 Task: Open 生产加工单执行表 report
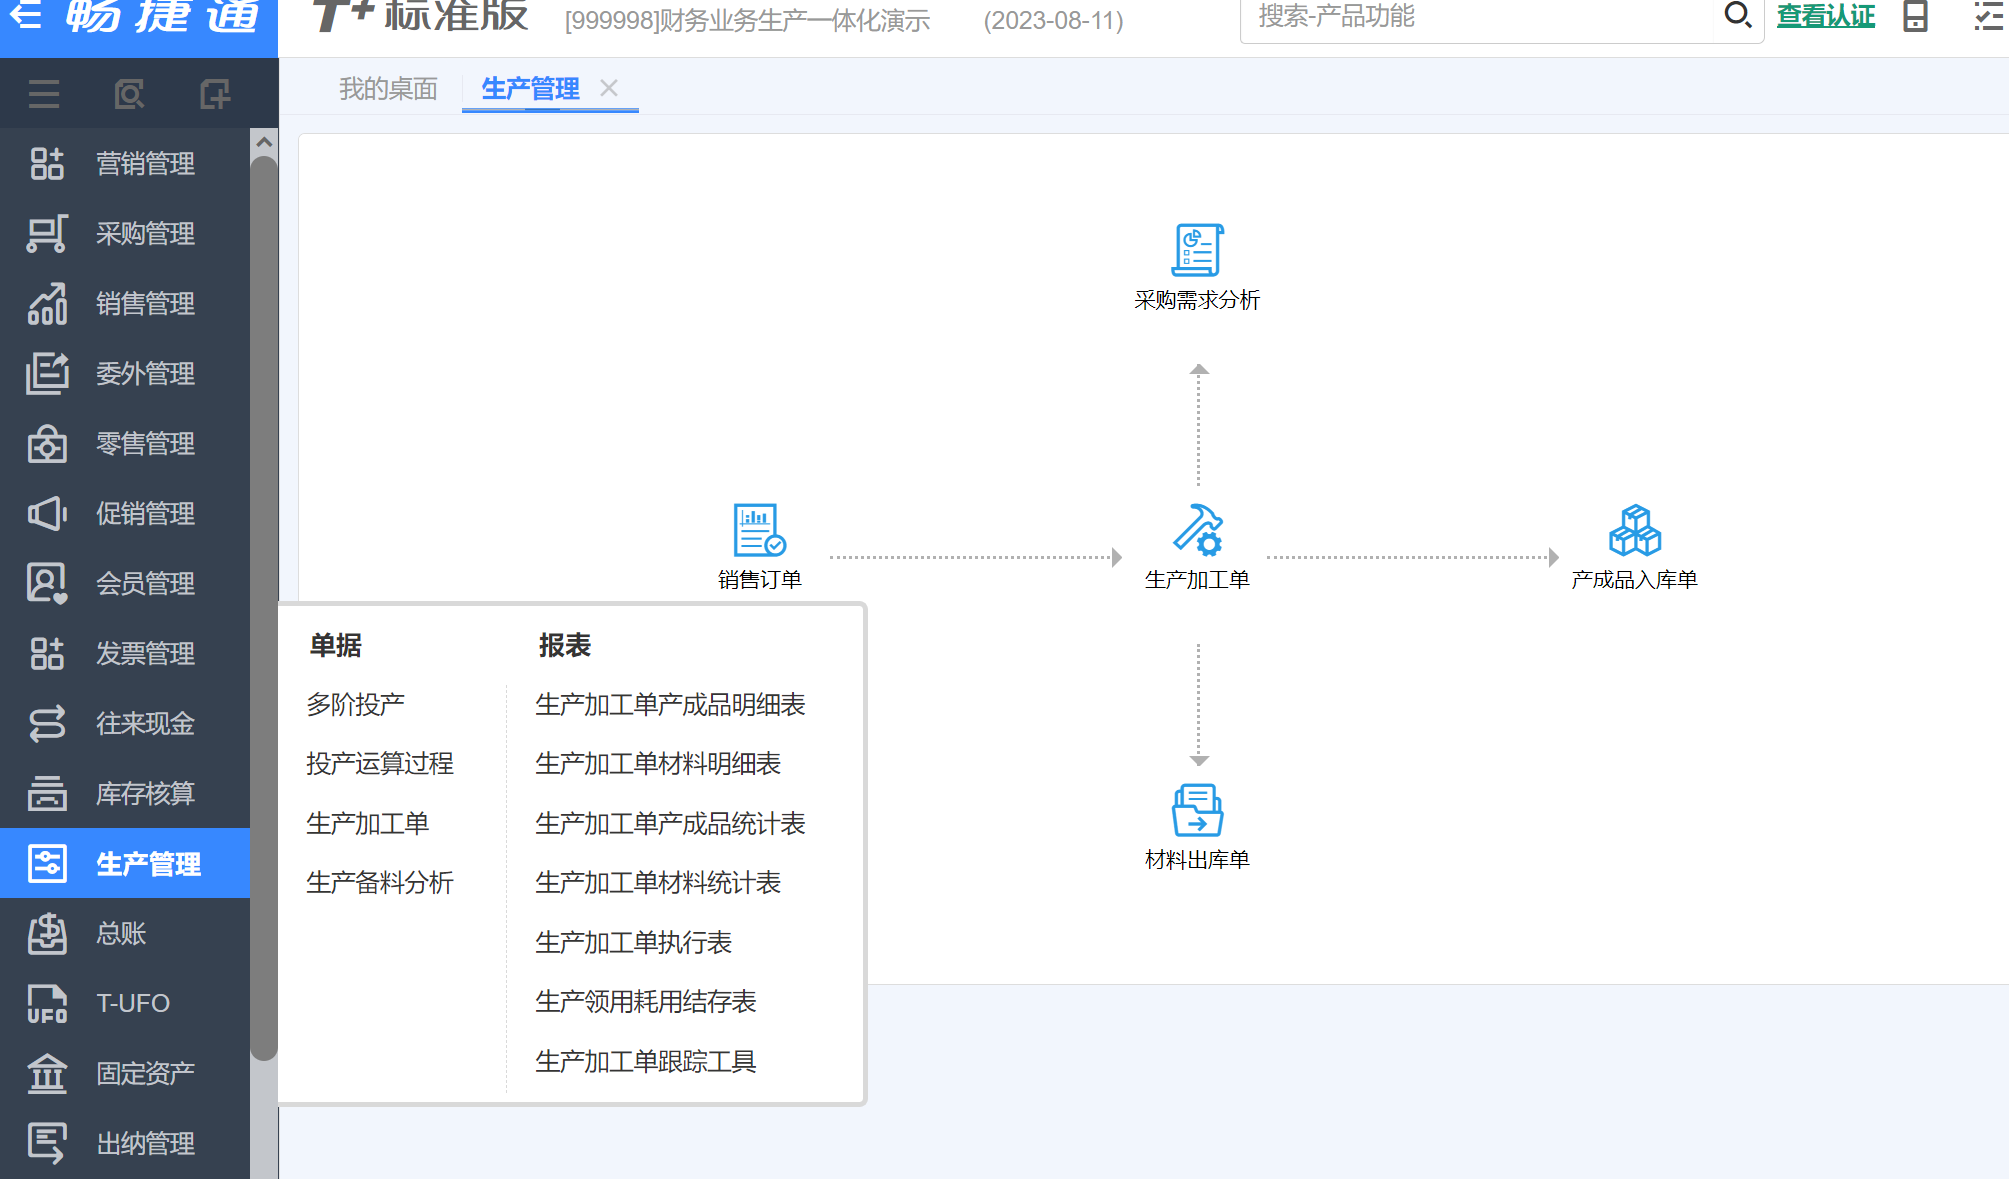[633, 942]
